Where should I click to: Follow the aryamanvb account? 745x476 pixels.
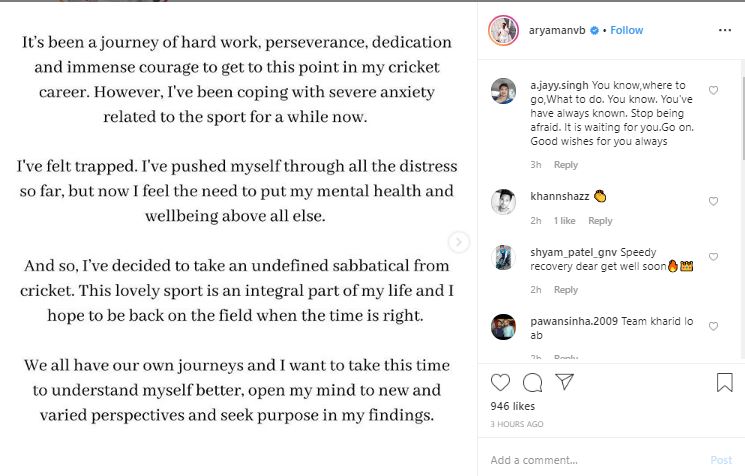(x=626, y=31)
